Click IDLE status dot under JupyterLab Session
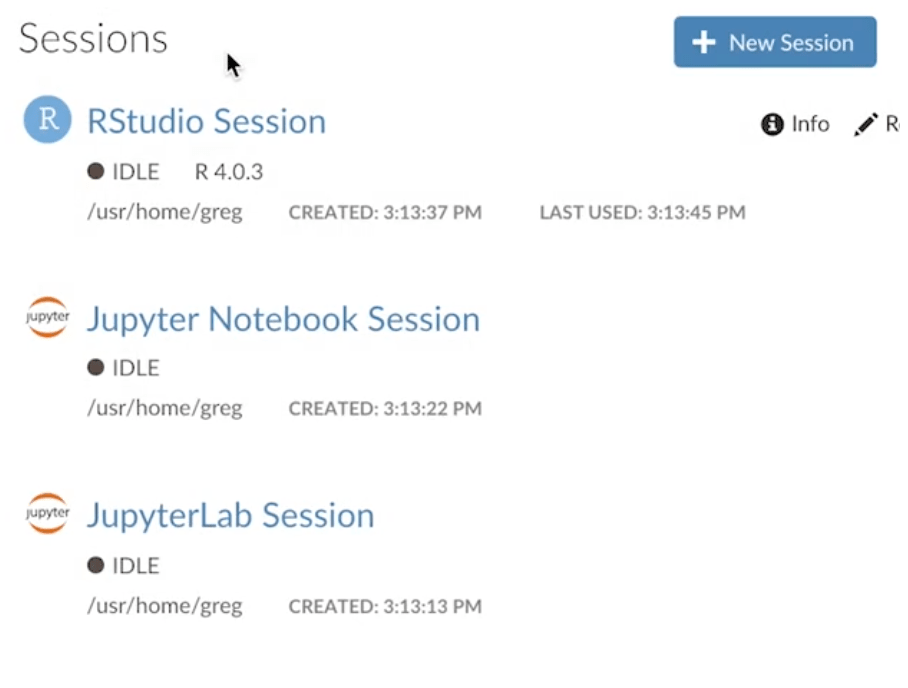908x688 pixels. click(96, 565)
